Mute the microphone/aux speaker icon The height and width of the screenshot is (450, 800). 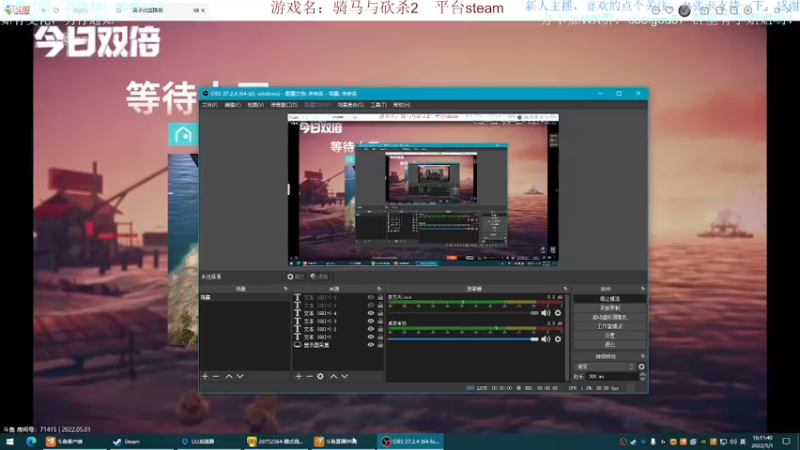click(x=545, y=313)
